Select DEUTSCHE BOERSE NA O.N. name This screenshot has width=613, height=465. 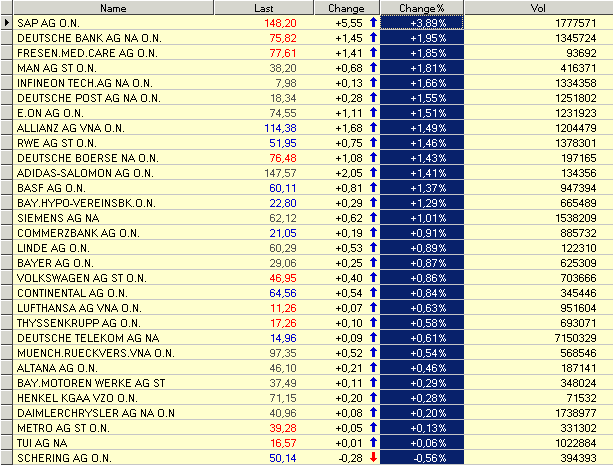88,158
